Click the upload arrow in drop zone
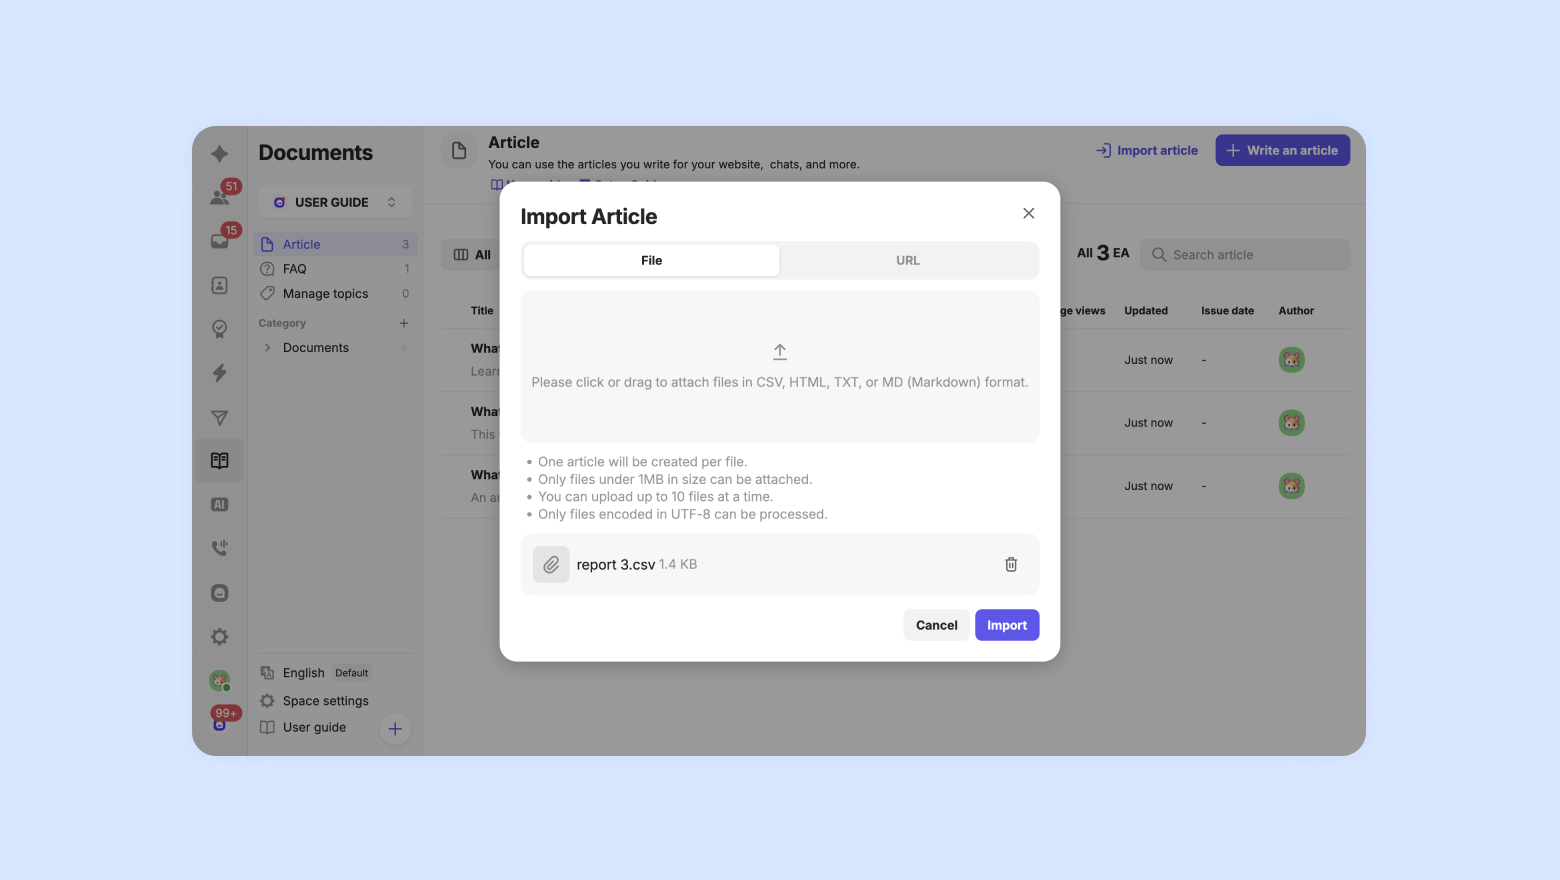Viewport: 1560px width, 880px height. click(x=780, y=352)
